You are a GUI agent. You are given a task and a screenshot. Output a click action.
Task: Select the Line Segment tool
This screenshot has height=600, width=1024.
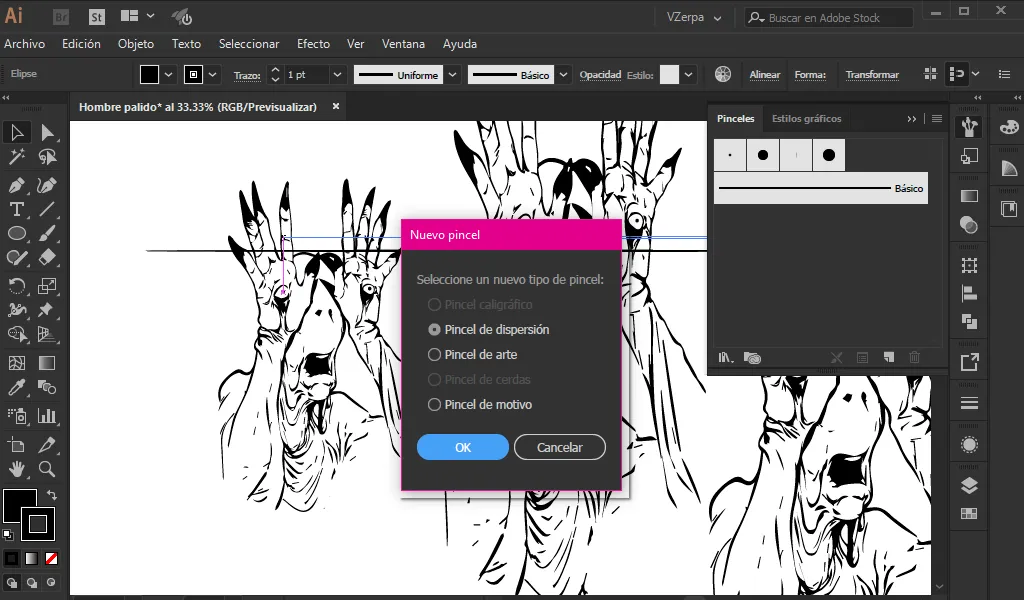tap(47, 210)
